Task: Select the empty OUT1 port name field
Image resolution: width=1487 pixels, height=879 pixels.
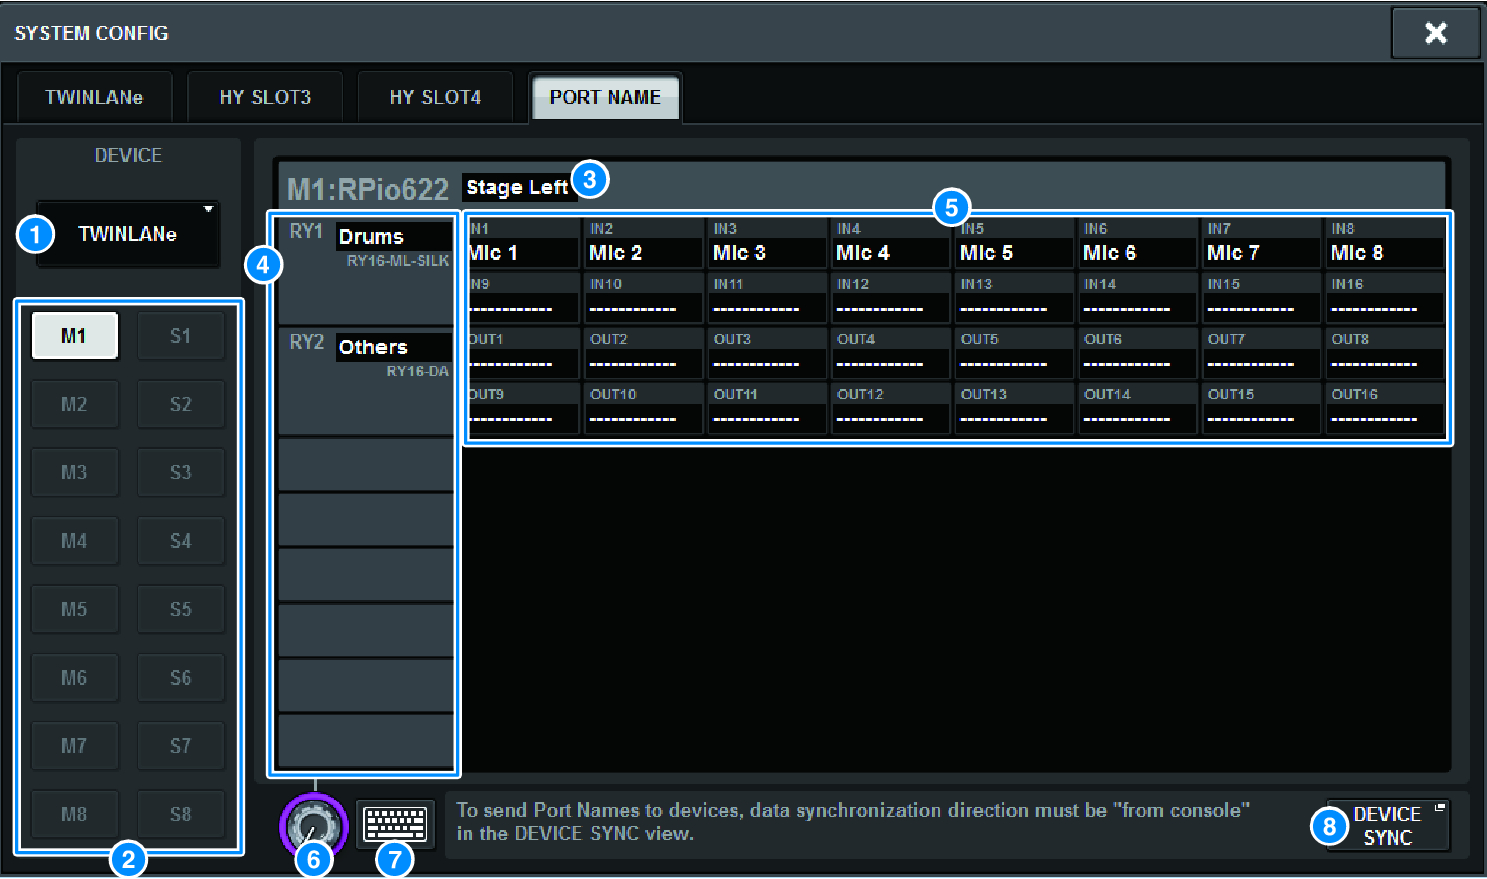Action: pos(524,363)
